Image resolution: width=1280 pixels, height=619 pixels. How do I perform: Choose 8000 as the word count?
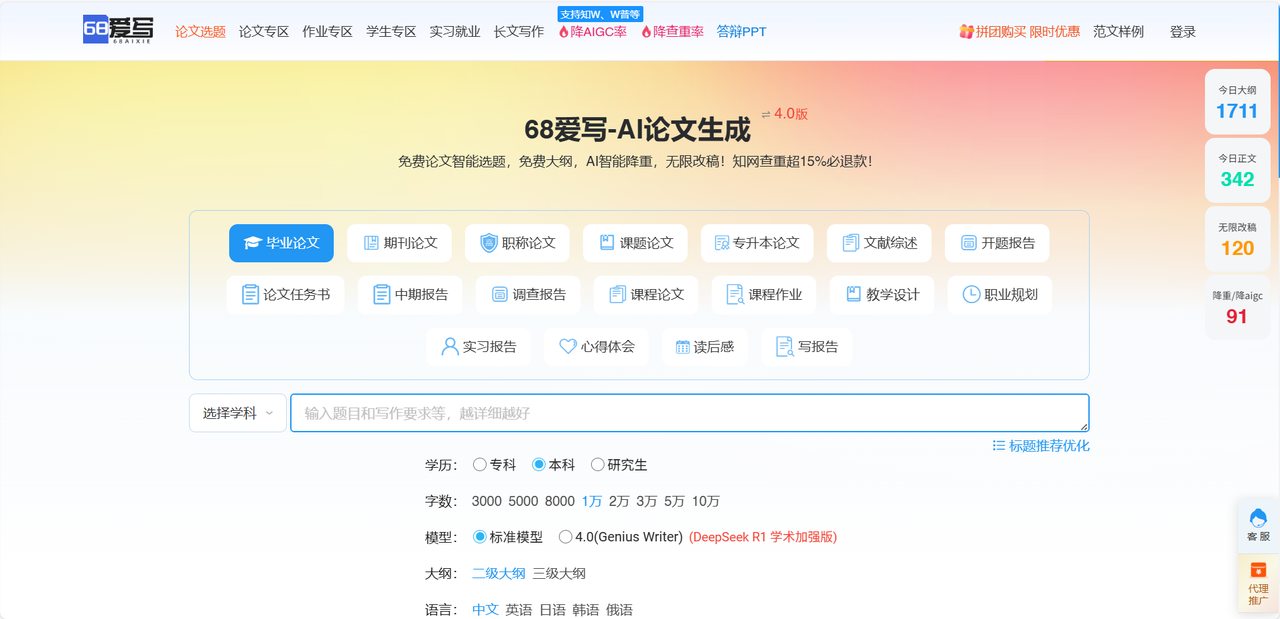(560, 501)
